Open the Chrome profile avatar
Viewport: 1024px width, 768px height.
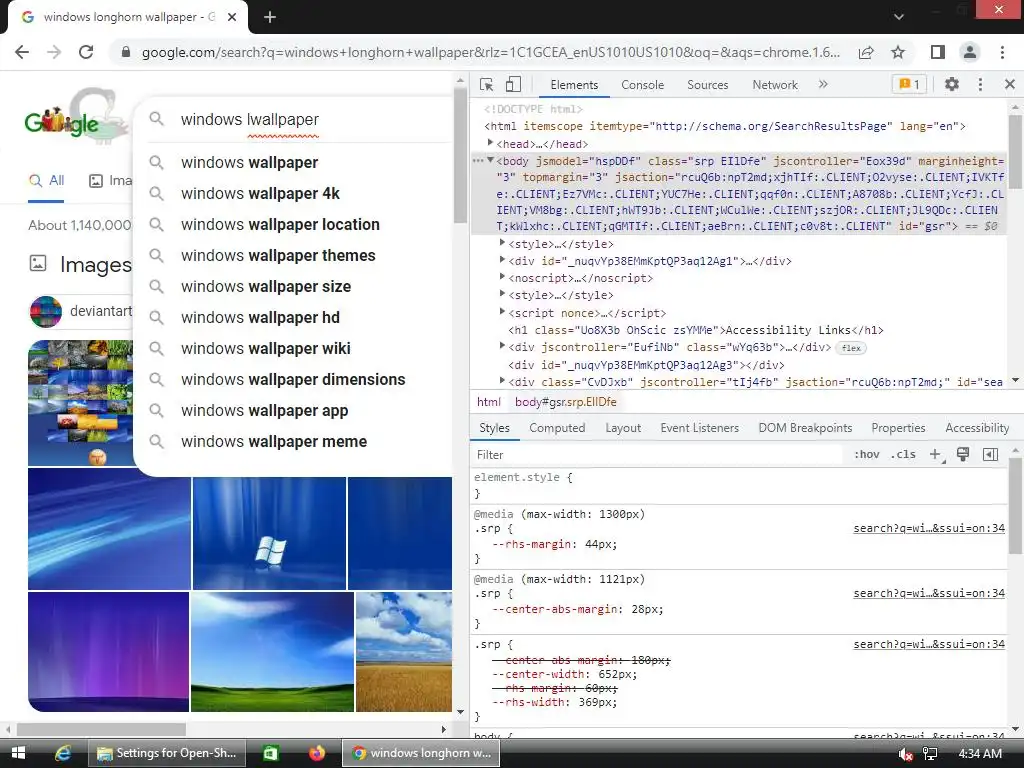(x=970, y=52)
